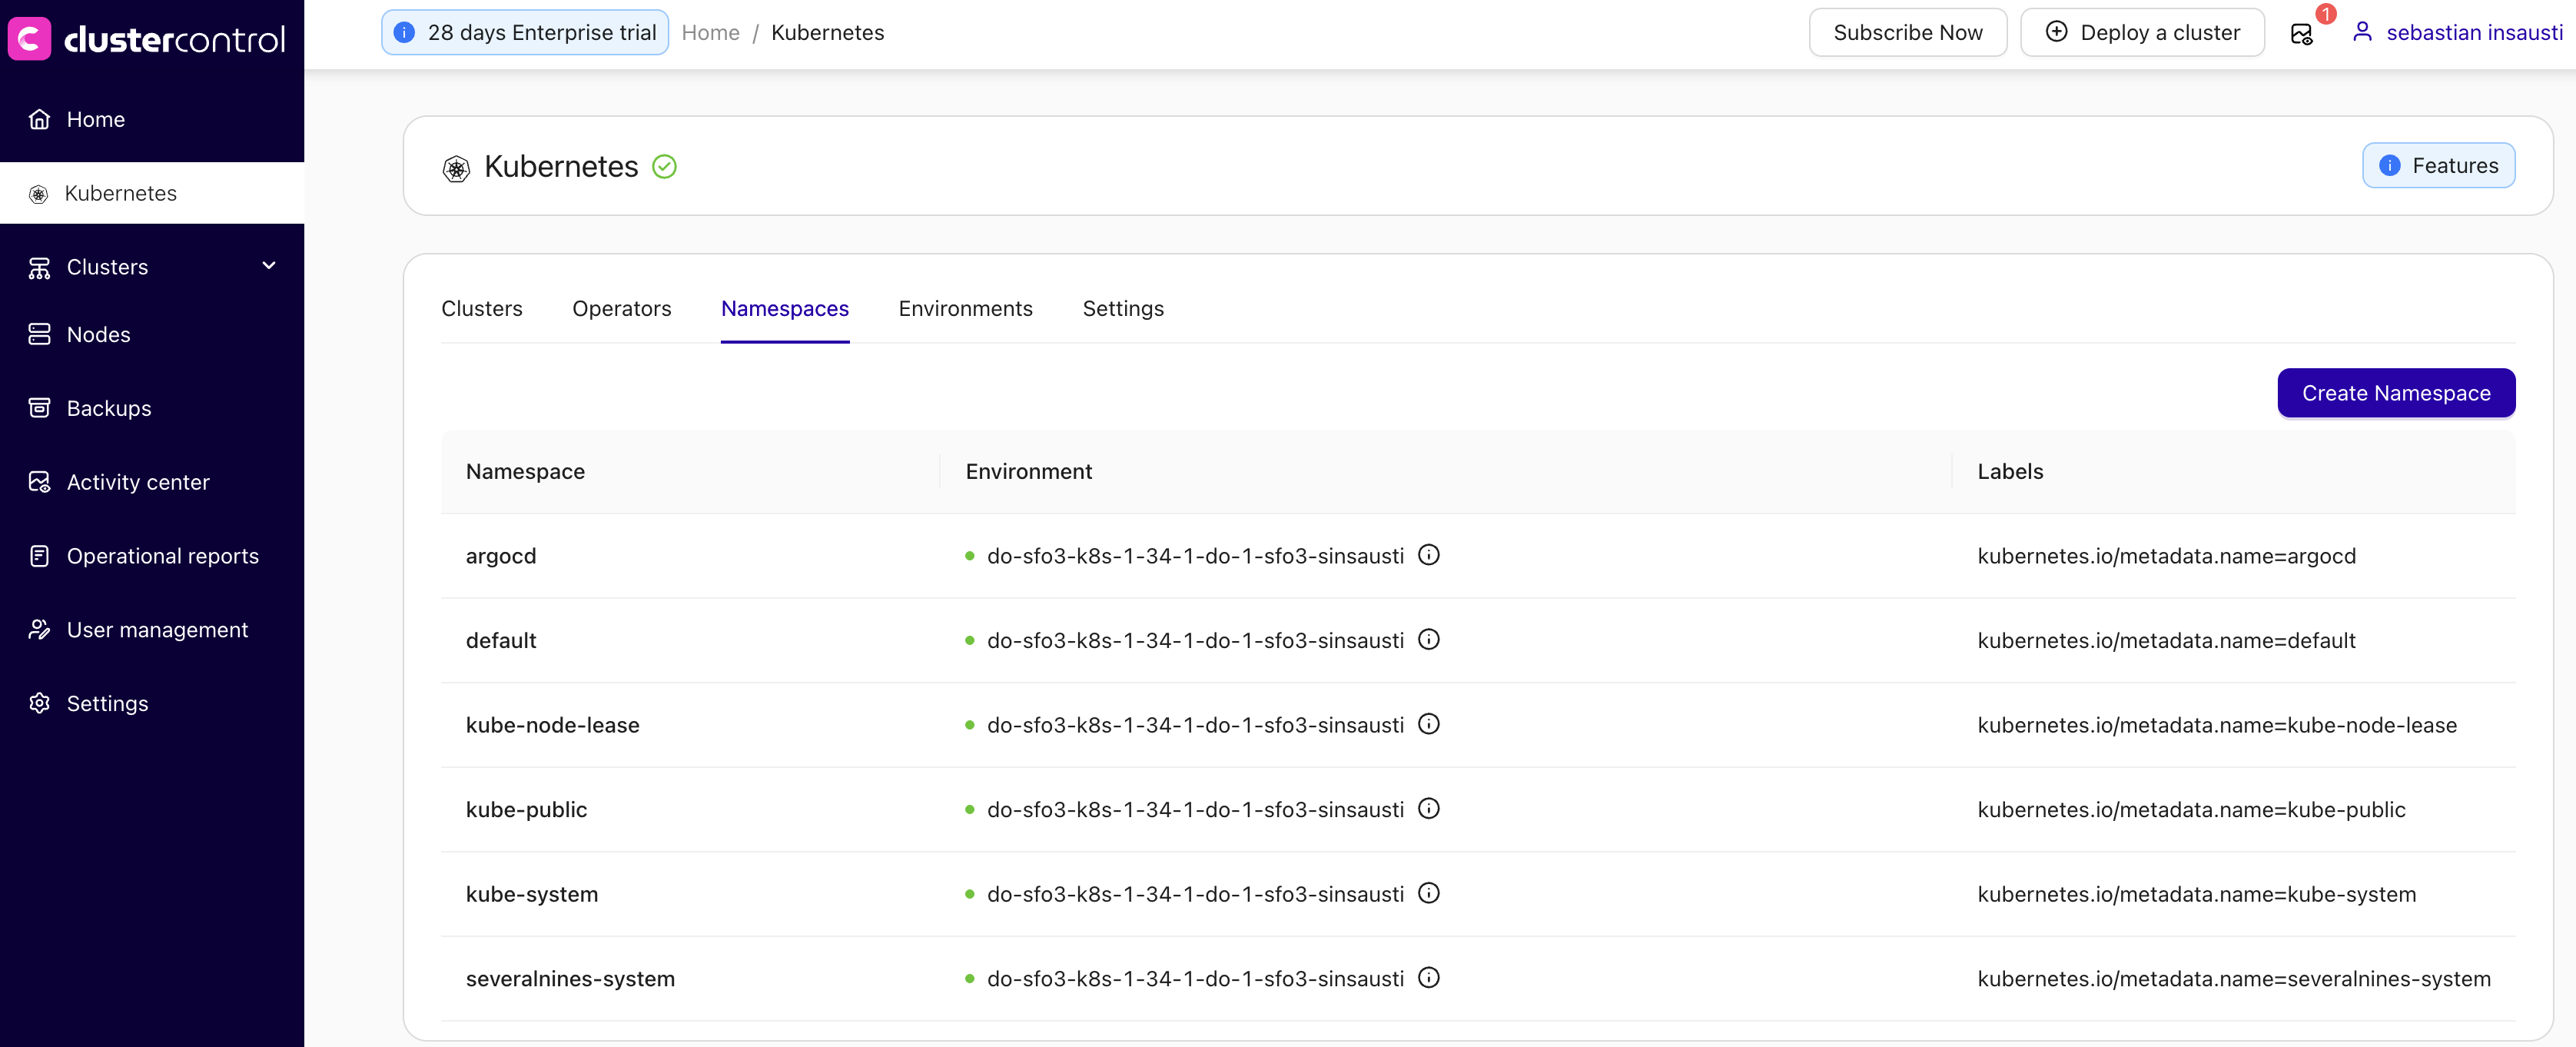Click the environment name in kube-node-lease row
Viewport: 2576px width, 1047px height.
1195,726
